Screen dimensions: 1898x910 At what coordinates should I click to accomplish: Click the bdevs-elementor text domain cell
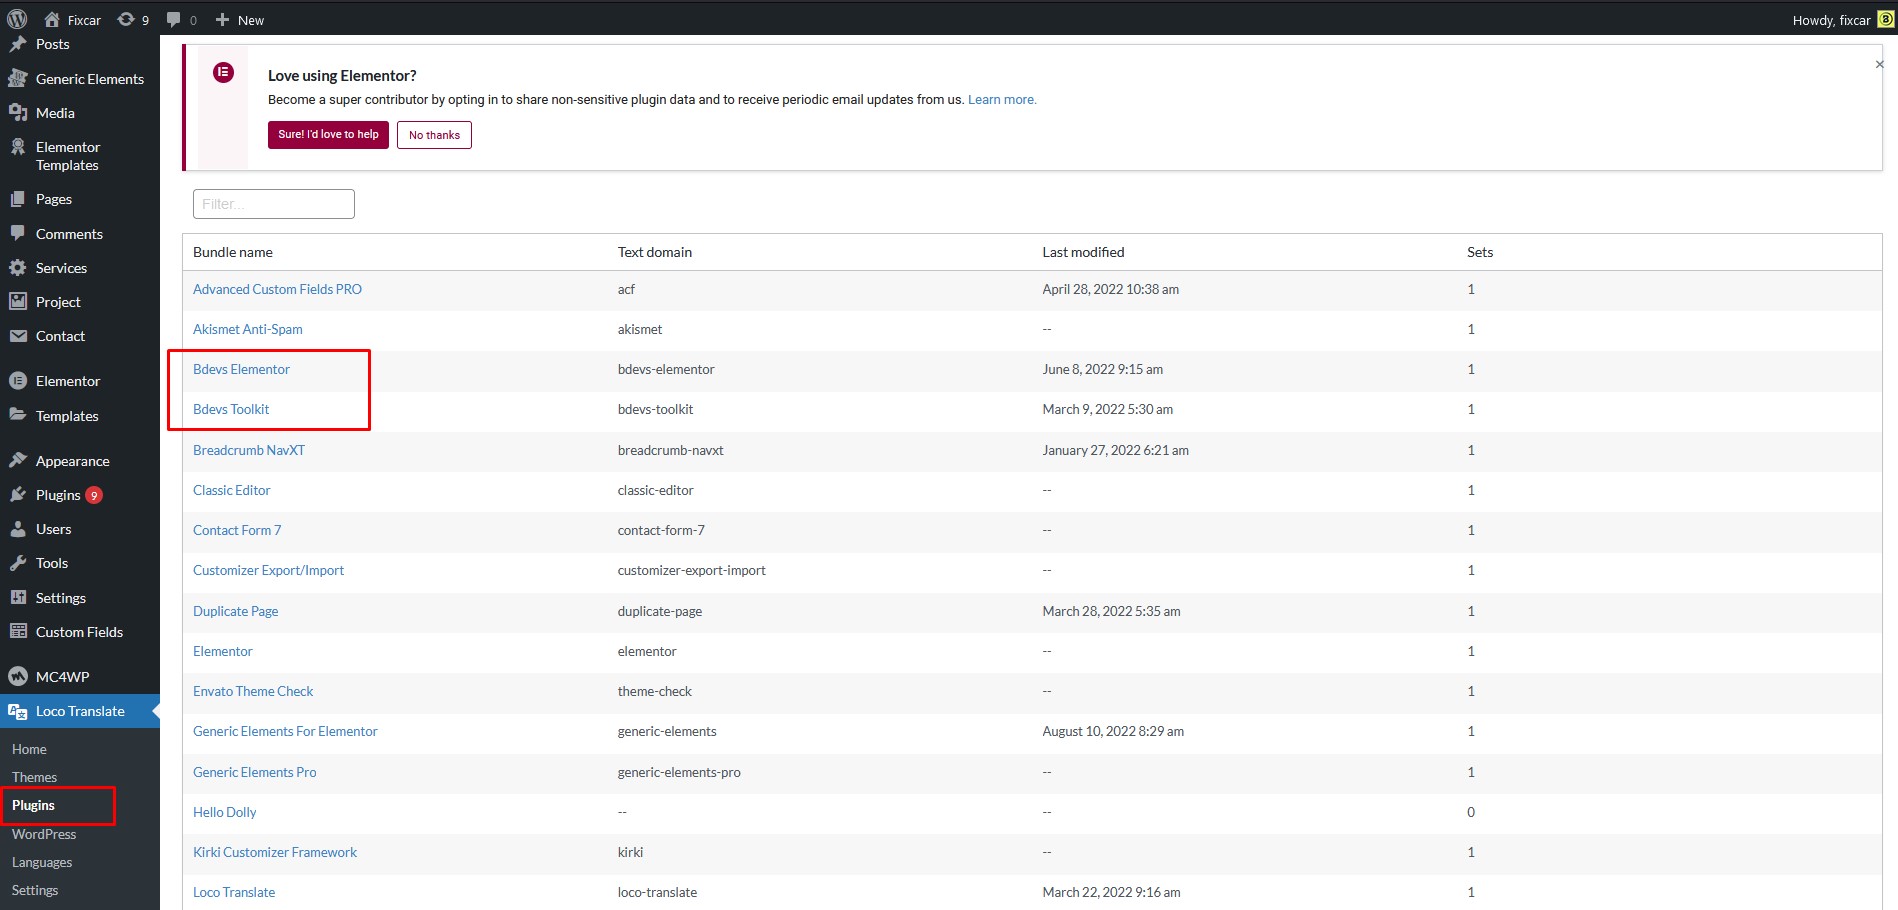[666, 369]
